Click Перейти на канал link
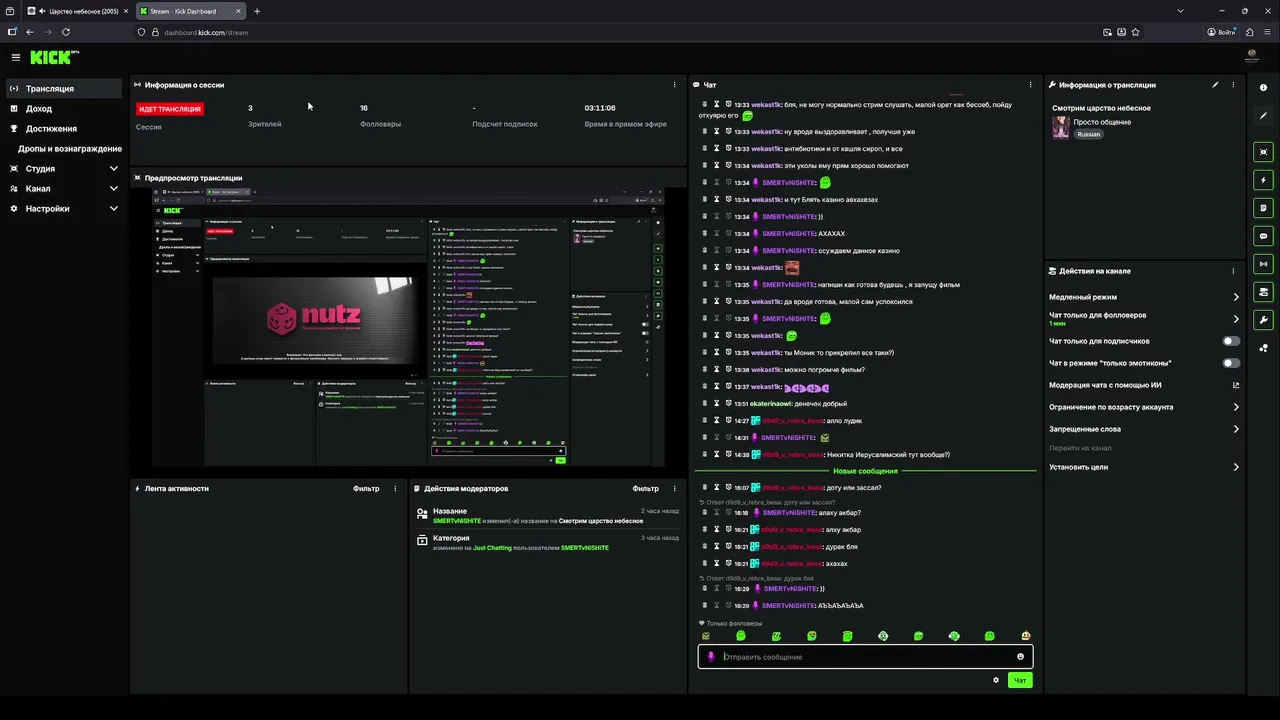Image resolution: width=1280 pixels, height=720 pixels. coord(1080,448)
